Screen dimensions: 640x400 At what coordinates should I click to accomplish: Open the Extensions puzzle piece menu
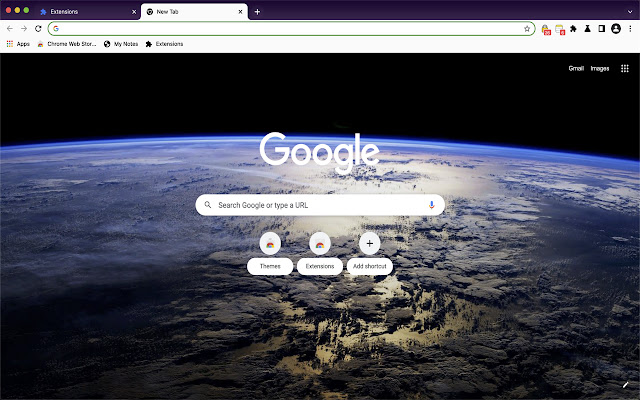(x=573, y=29)
